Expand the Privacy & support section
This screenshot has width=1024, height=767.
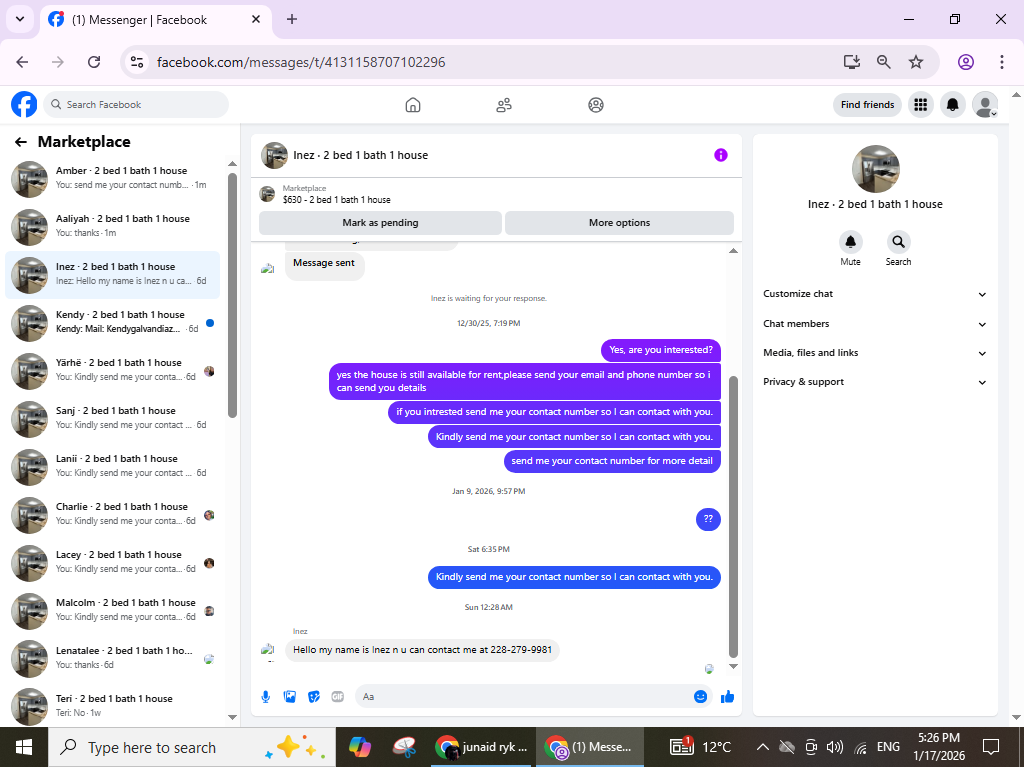[x=875, y=382]
